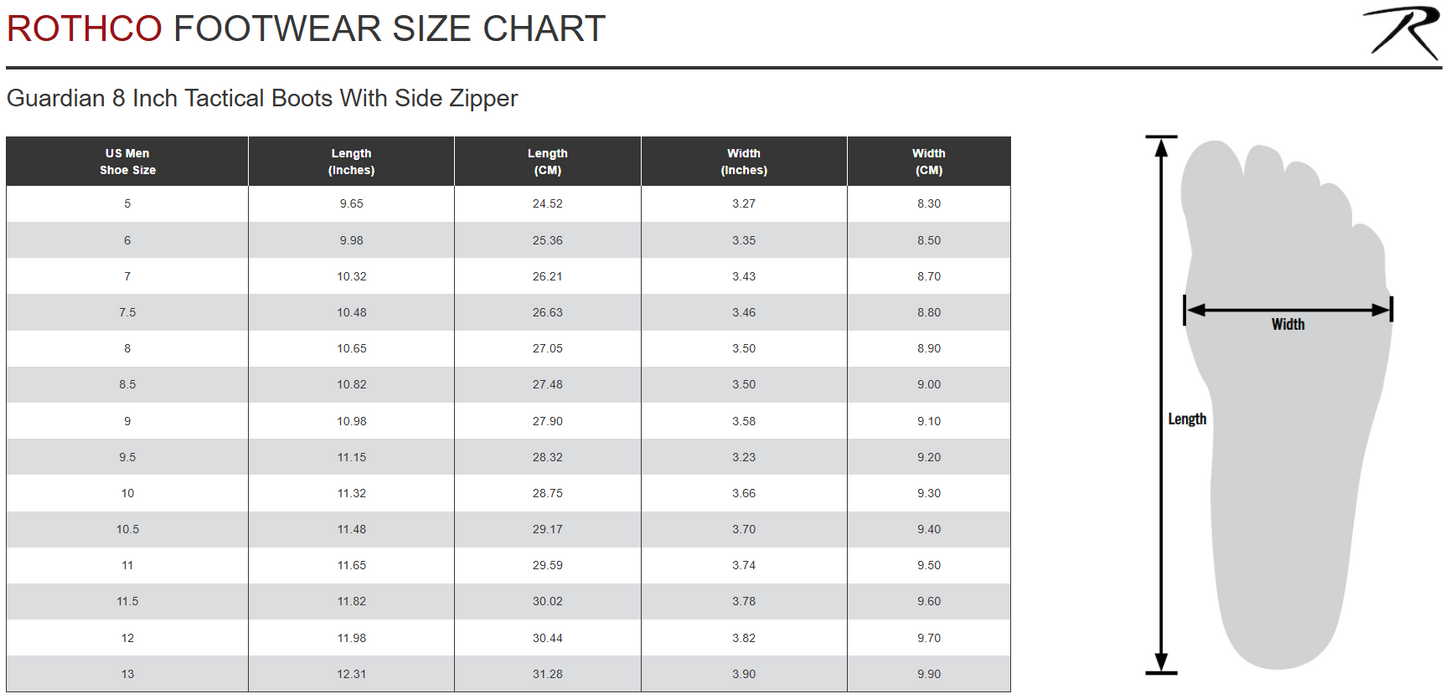Click the 3.23 width value for size 9.5
This screenshot has width=1445, height=699.
click(x=744, y=457)
